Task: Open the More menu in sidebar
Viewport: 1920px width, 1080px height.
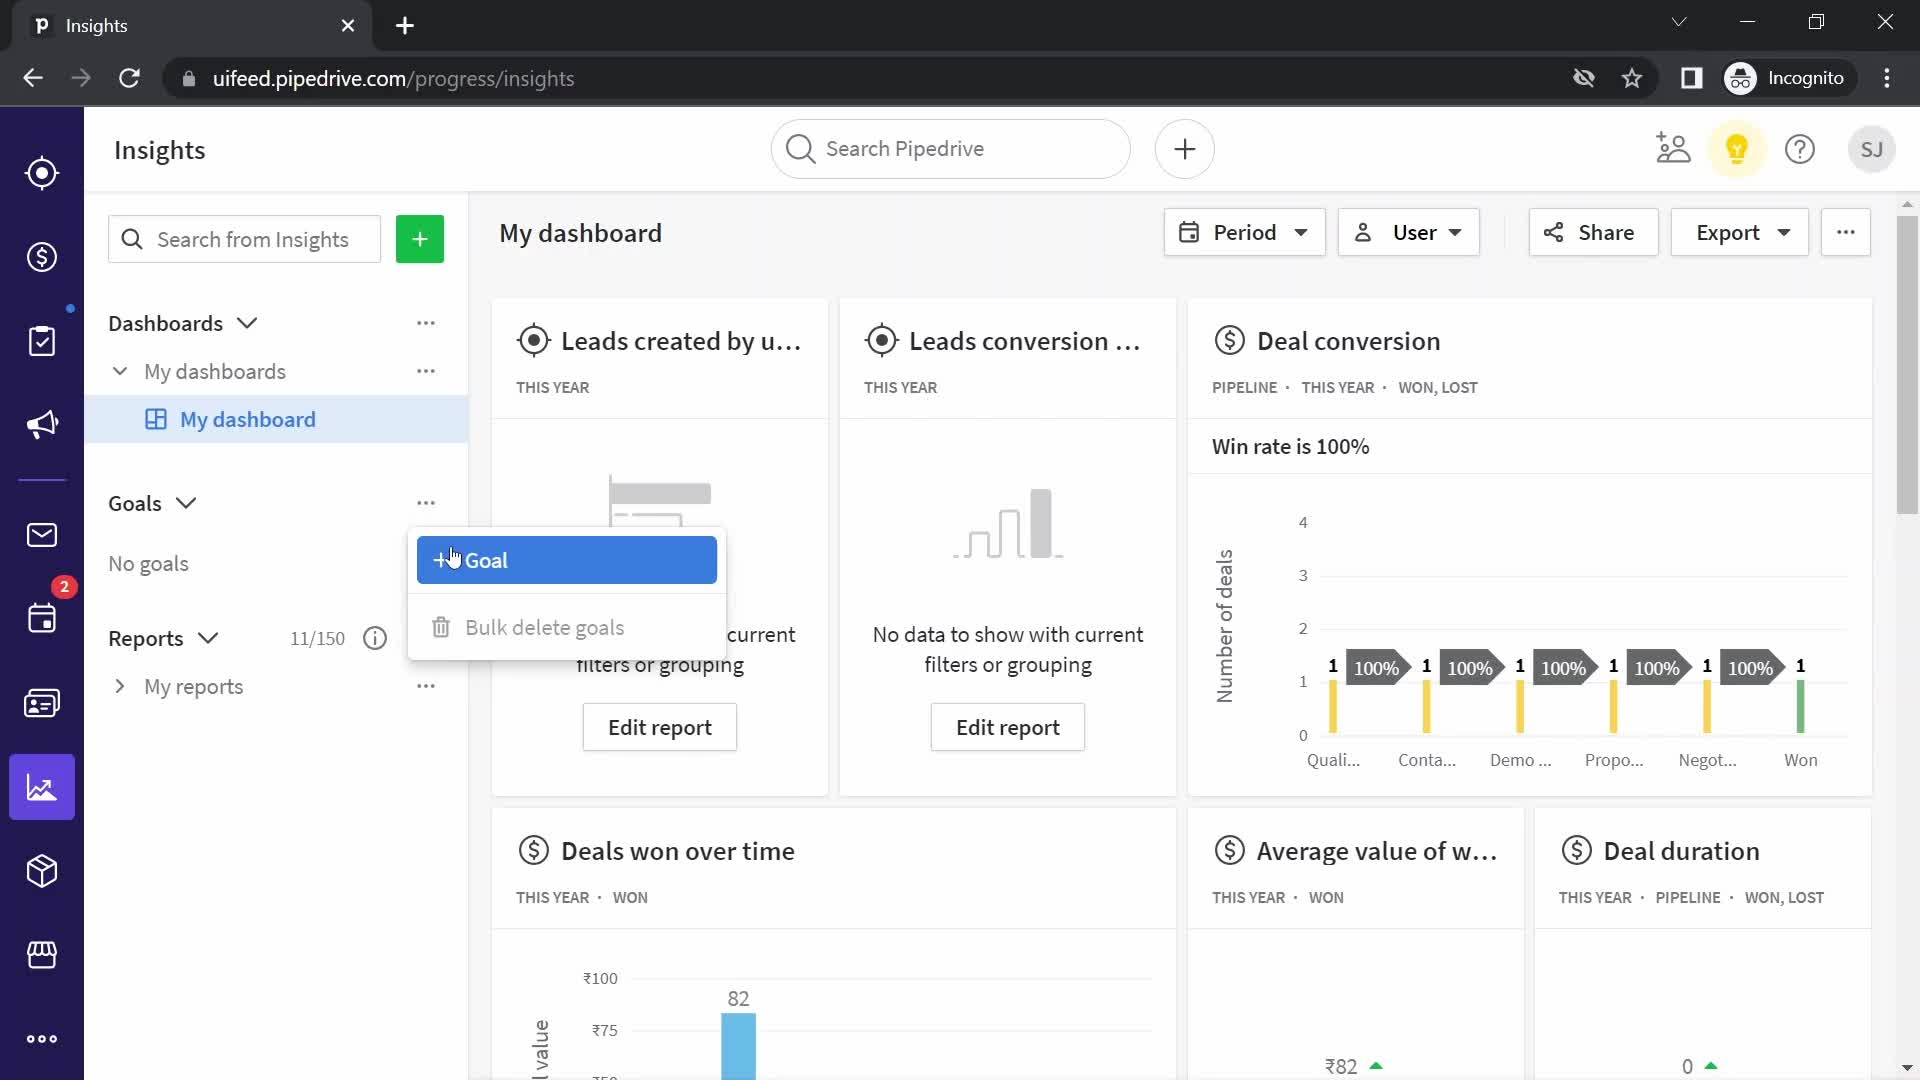Action: pos(42,1039)
